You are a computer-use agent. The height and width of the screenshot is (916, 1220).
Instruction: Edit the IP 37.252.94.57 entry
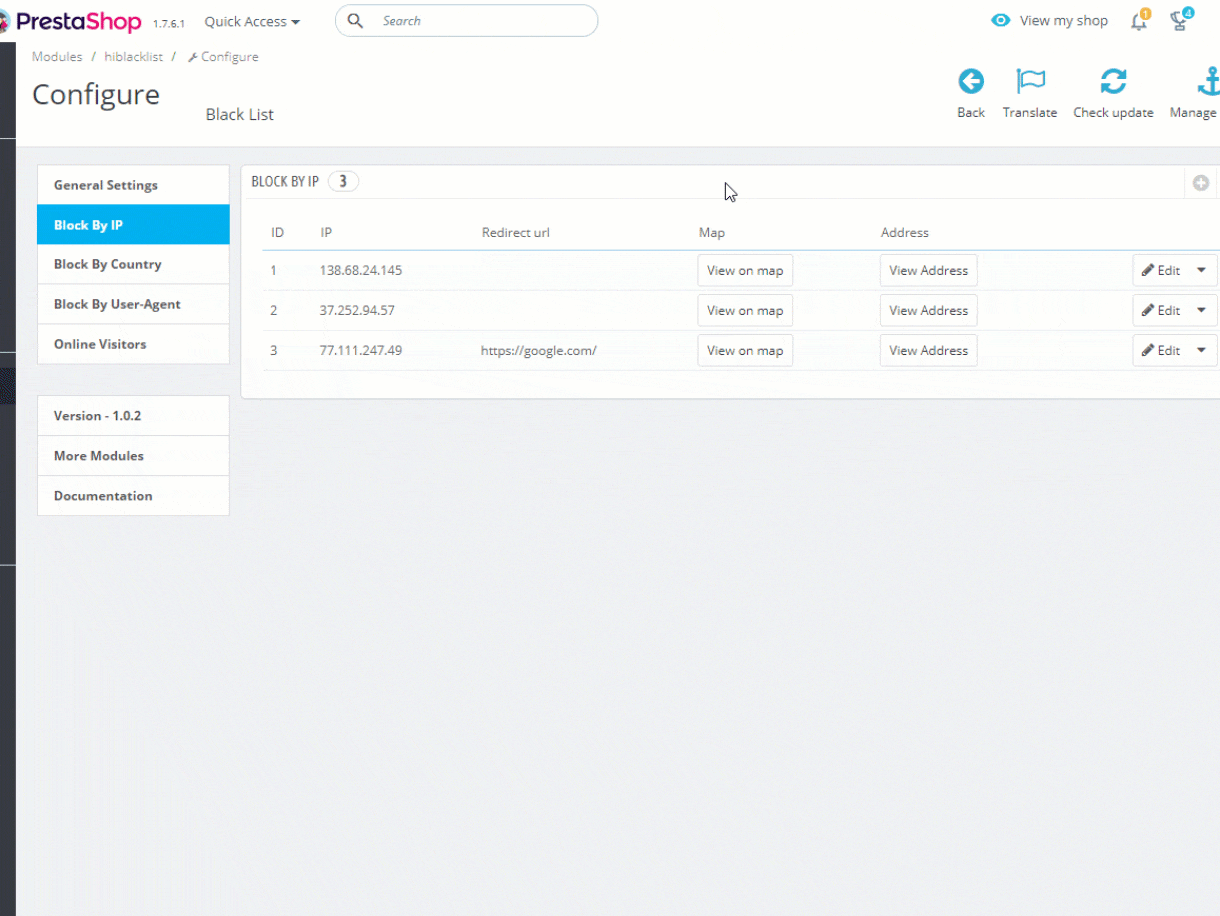(1161, 310)
